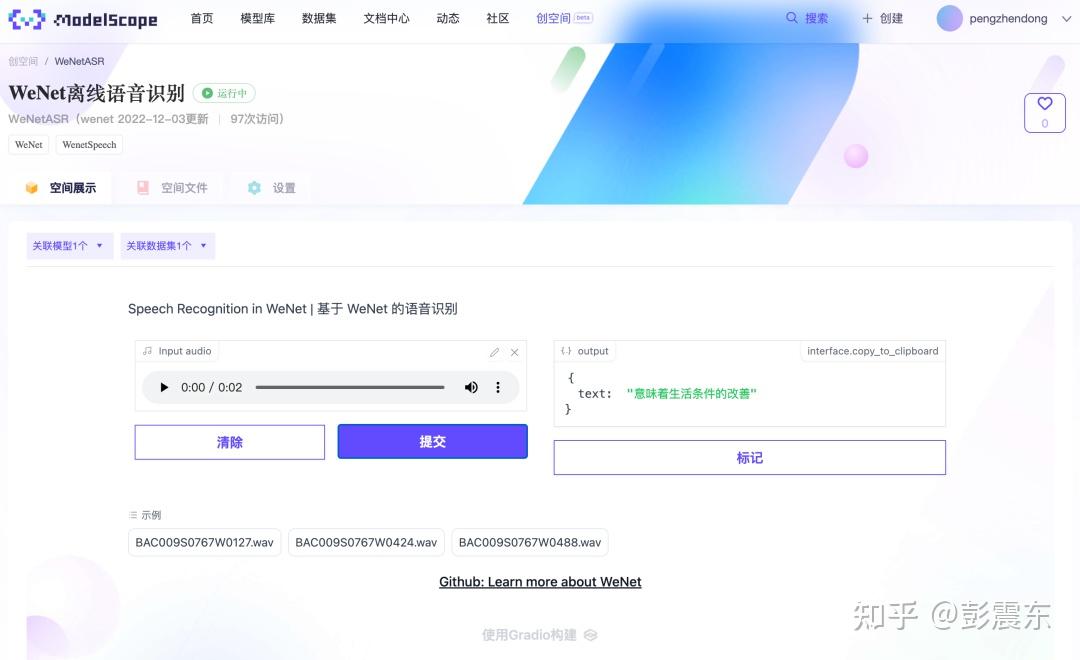
Task: Open 数据集 in the navigation bar
Action: [x=319, y=19]
